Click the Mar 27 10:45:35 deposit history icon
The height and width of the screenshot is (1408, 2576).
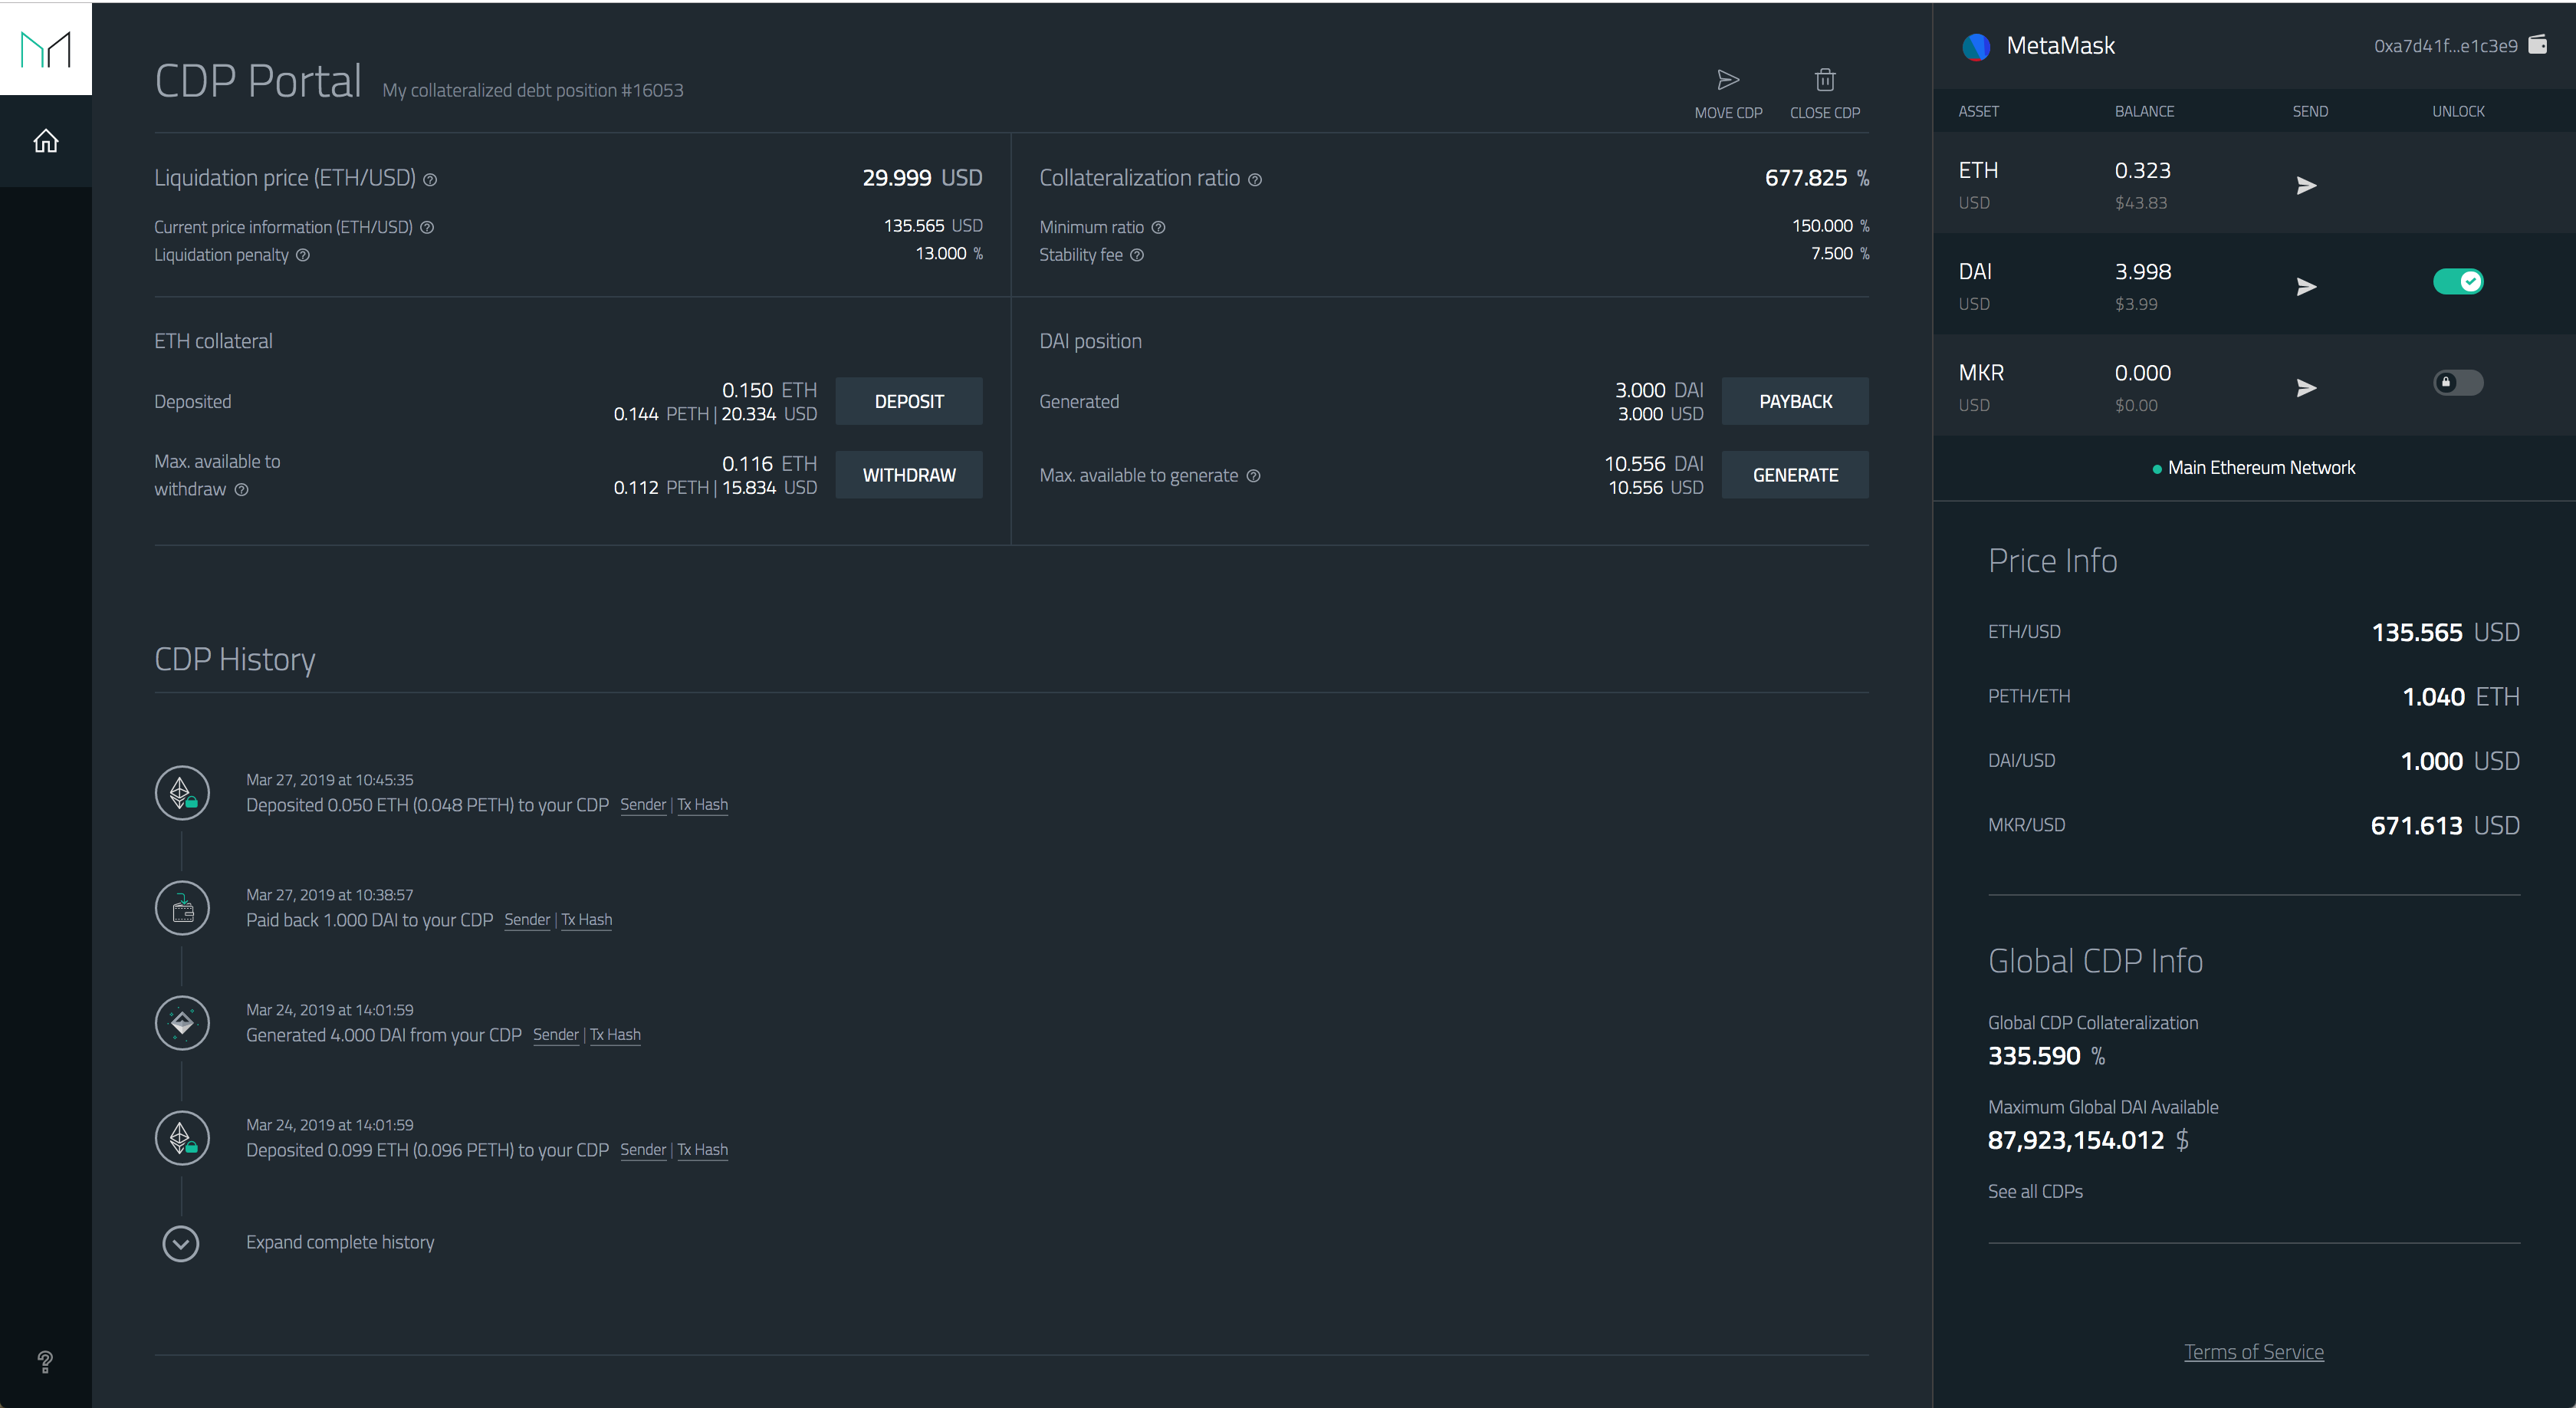pyautogui.click(x=182, y=793)
